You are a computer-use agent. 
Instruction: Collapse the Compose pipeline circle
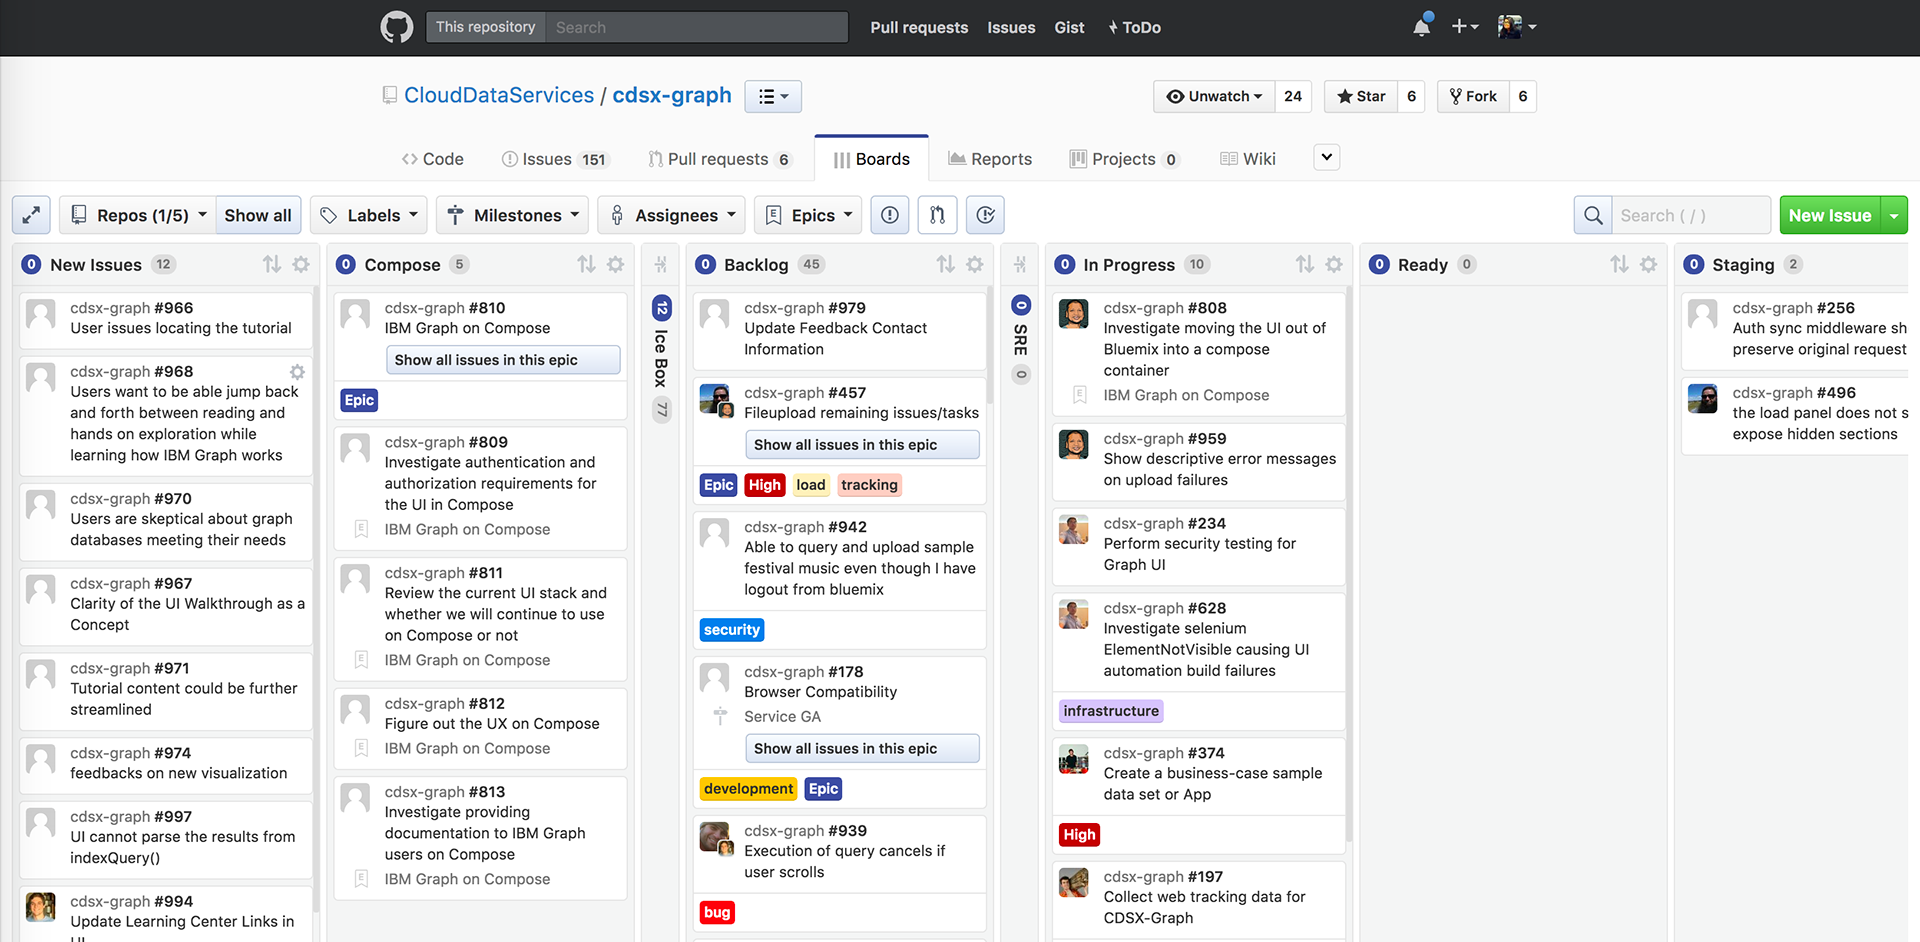click(346, 264)
